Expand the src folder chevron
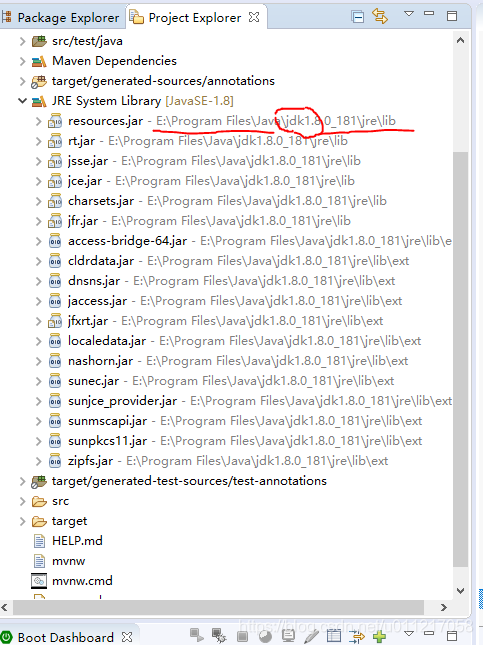The height and width of the screenshot is (645, 483). tap(23, 501)
